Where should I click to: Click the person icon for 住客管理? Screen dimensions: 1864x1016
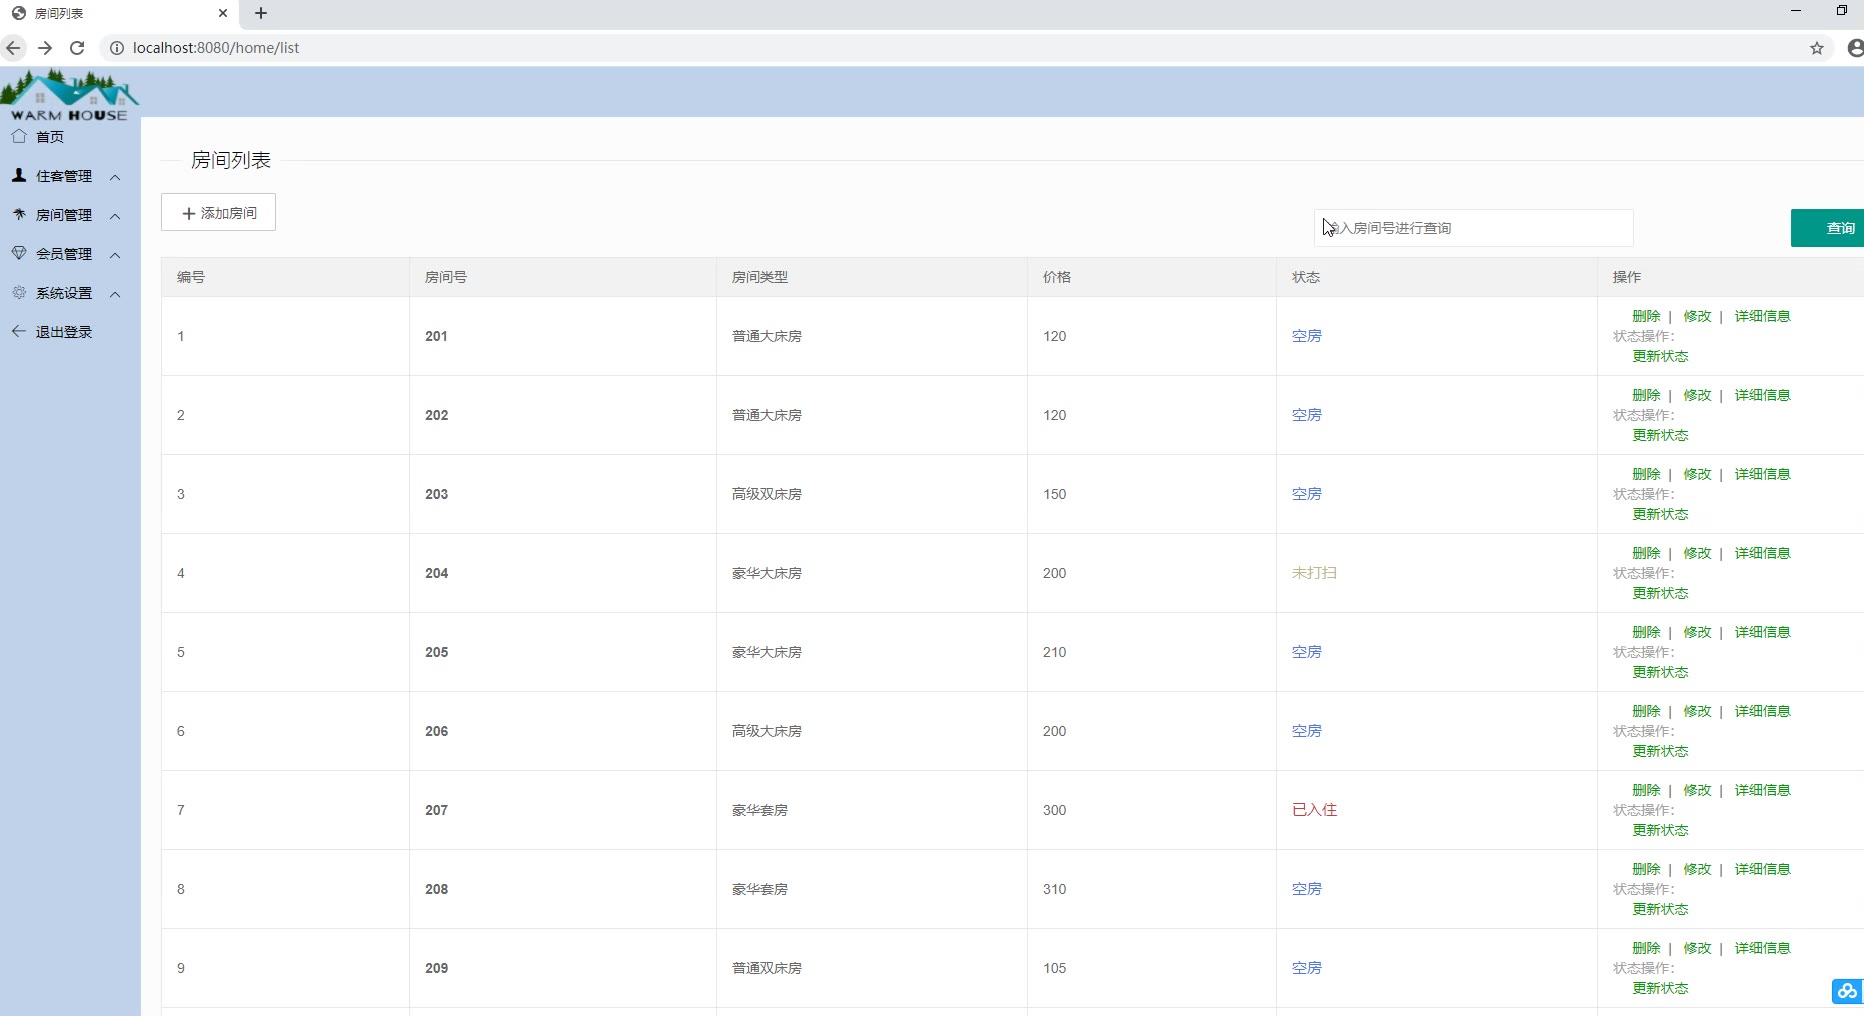pyautogui.click(x=19, y=176)
